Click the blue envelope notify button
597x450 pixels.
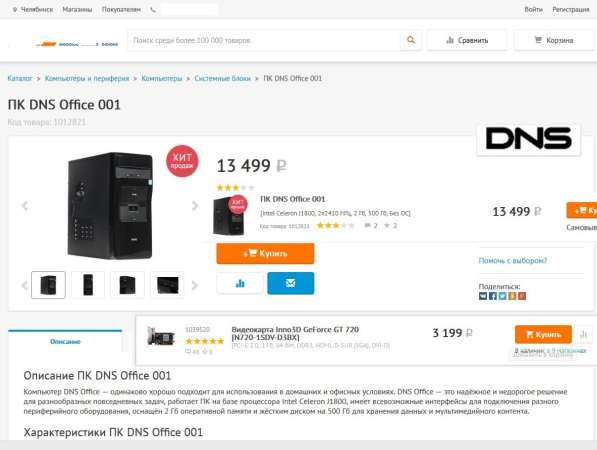(291, 283)
